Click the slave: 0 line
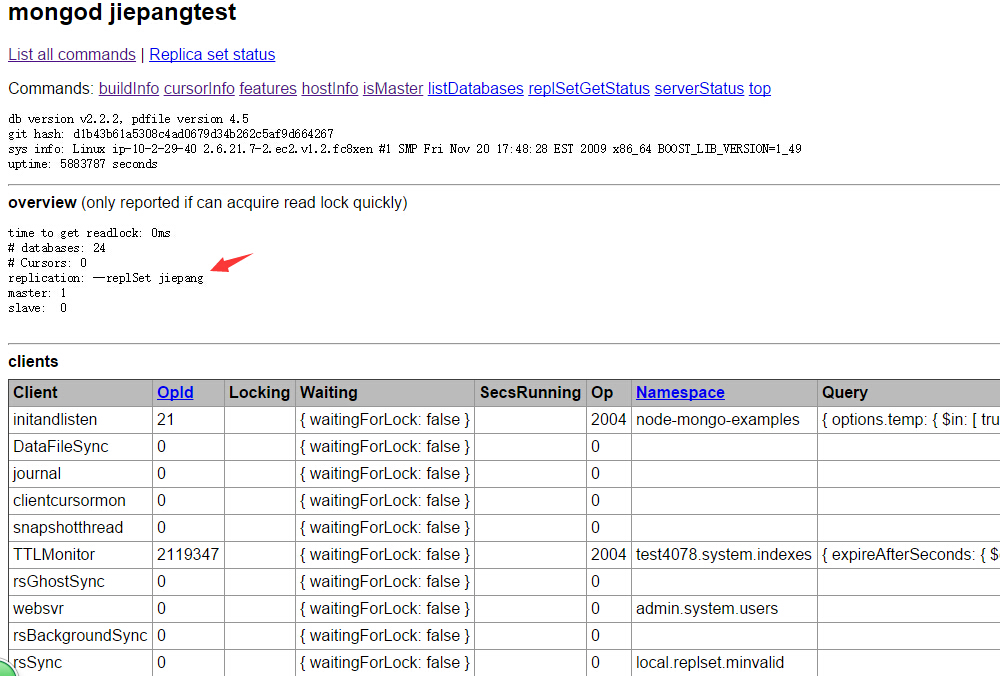The image size is (1000, 676). click(x=37, y=308)
